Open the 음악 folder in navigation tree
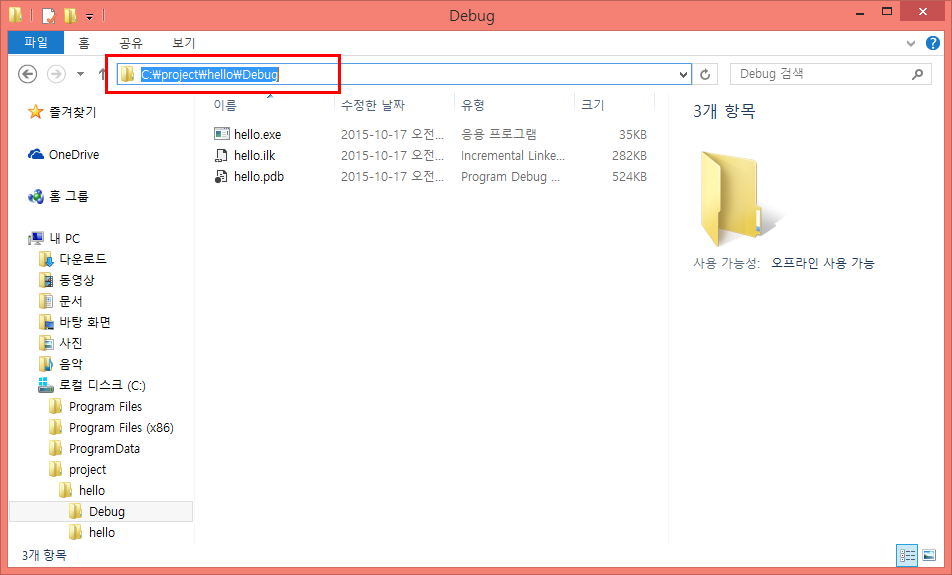Viewport: 952px width, 575px height. coord(70,364)
